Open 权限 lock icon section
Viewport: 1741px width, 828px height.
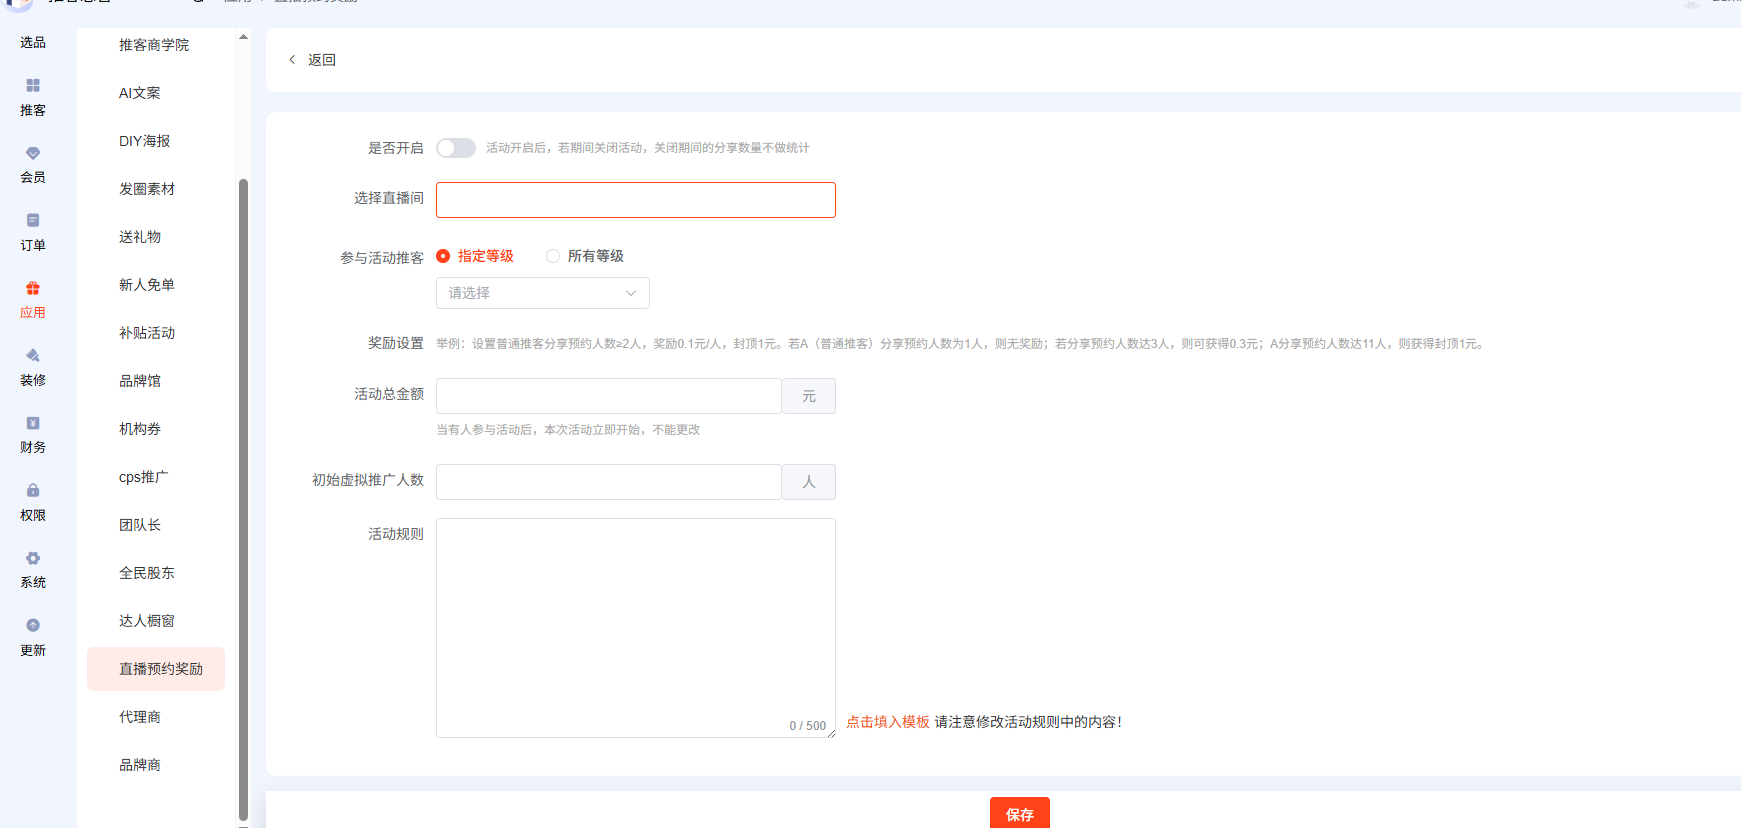click(x=33, y=491)
